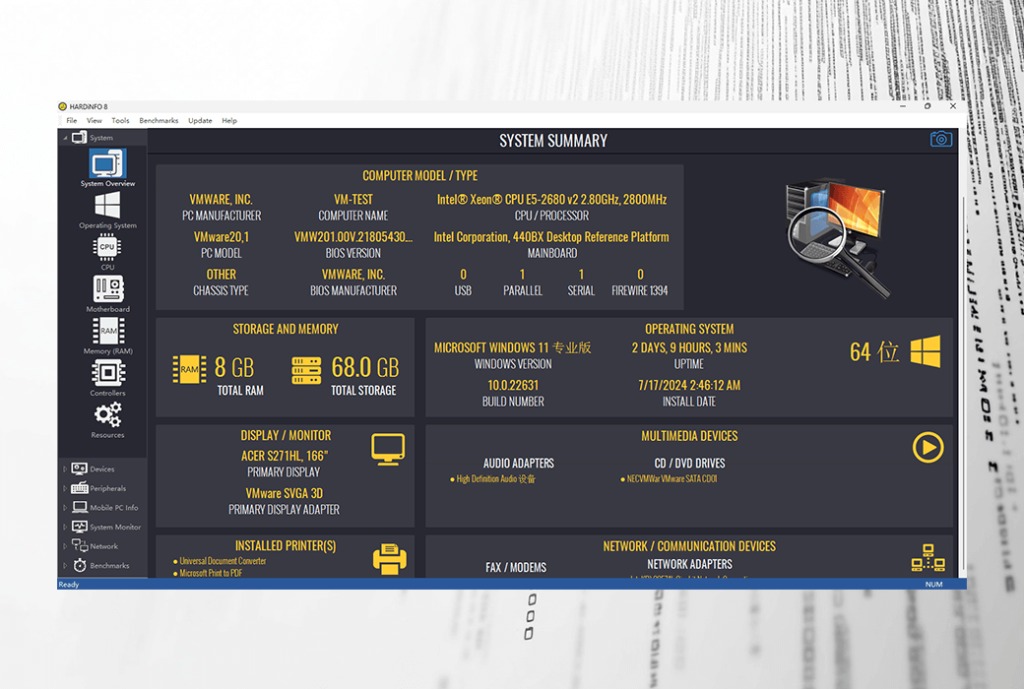
Task: Open the CPU section icon
Action: click(x=107, y=247)
